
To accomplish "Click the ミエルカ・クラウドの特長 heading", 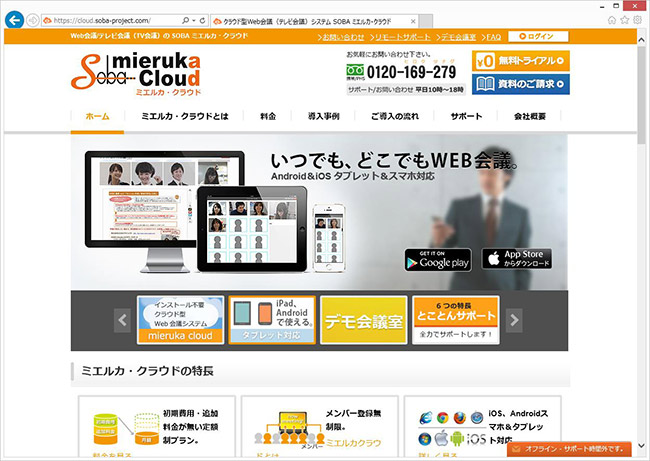I will tap(148, 371).
